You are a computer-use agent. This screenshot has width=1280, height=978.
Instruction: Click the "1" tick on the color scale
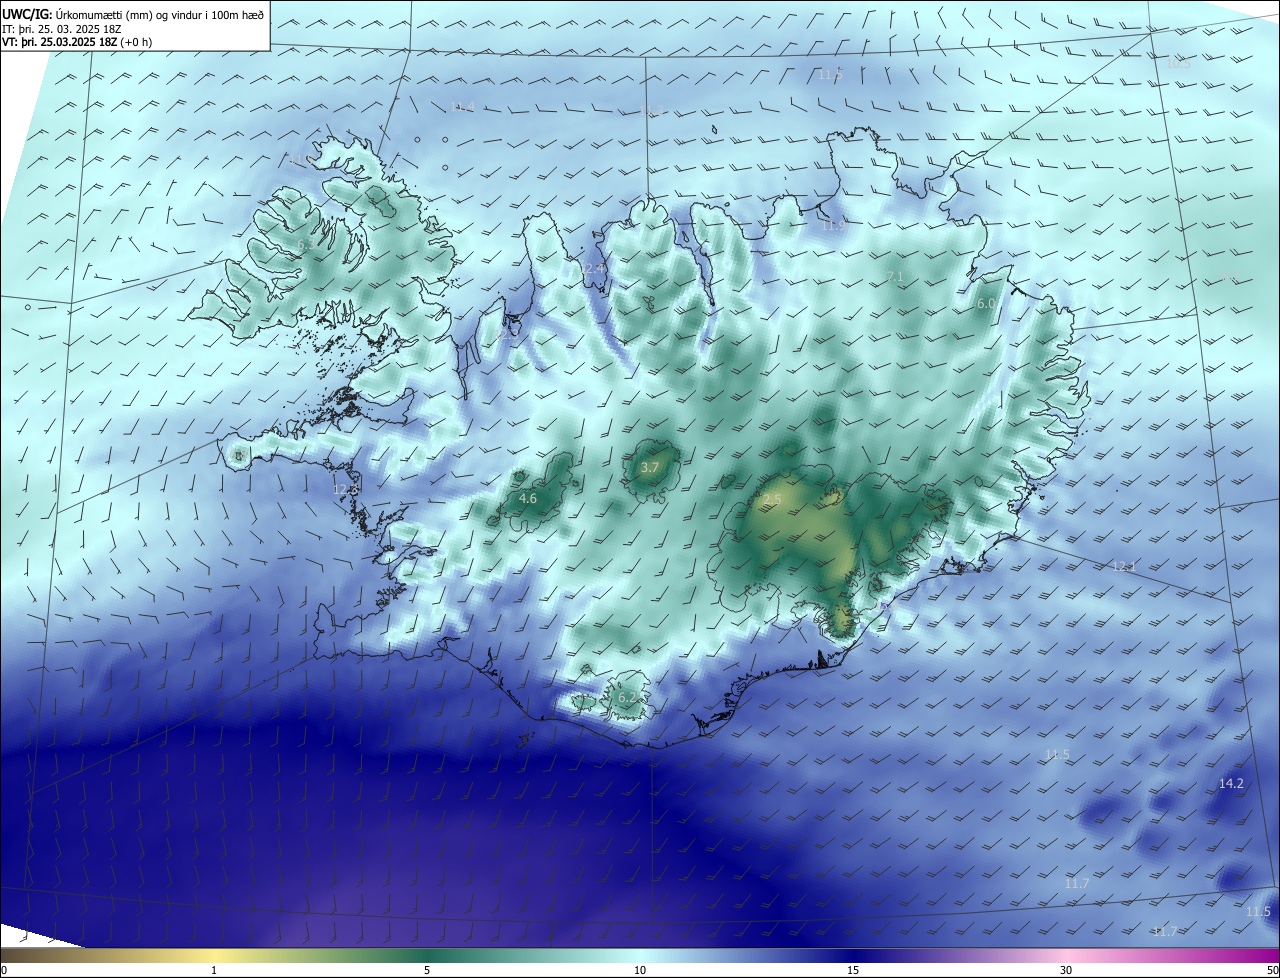[x=214, y=970]
